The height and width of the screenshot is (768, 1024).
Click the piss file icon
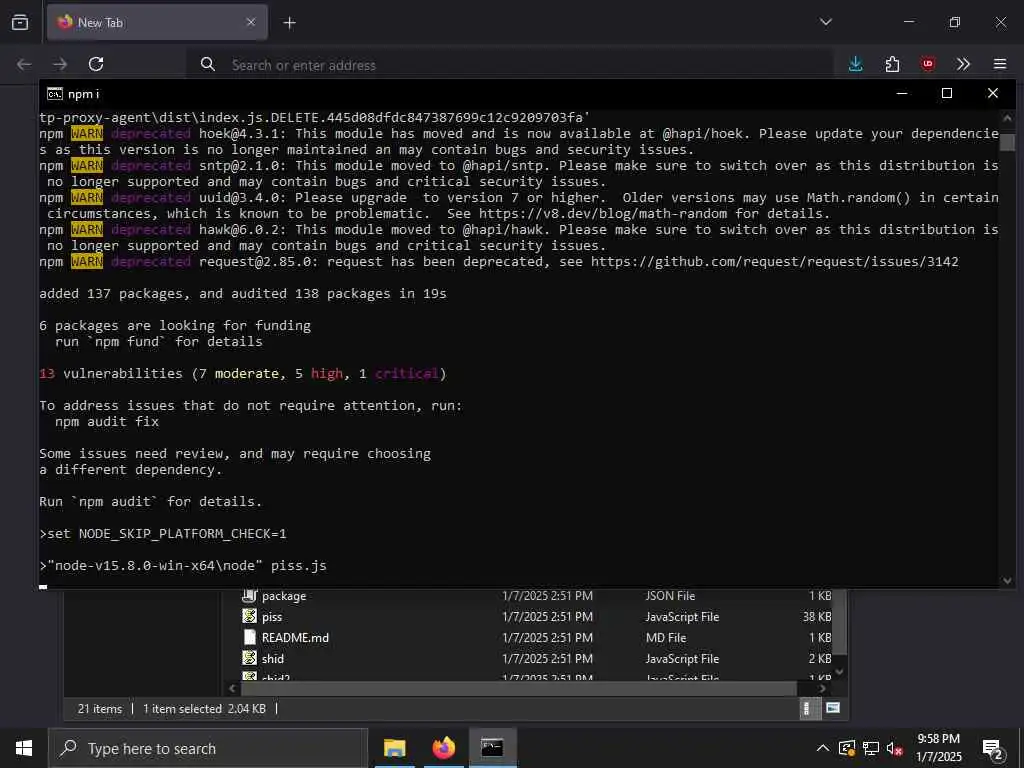pos(249,616)
